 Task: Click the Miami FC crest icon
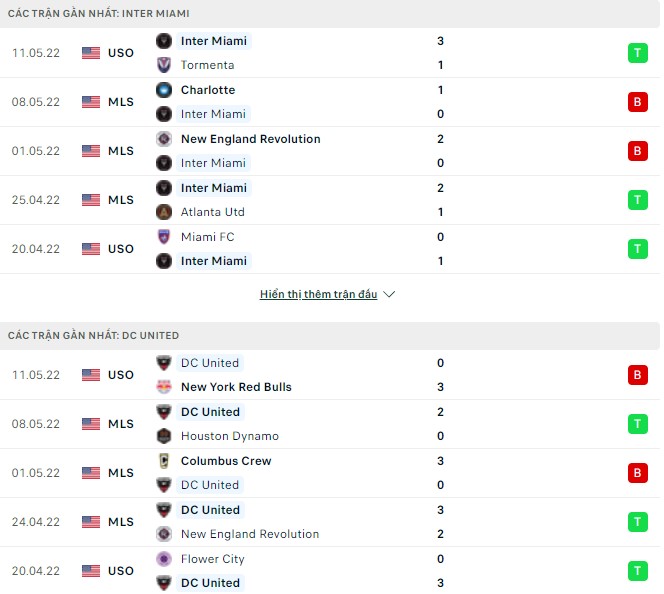click(164, 237)
